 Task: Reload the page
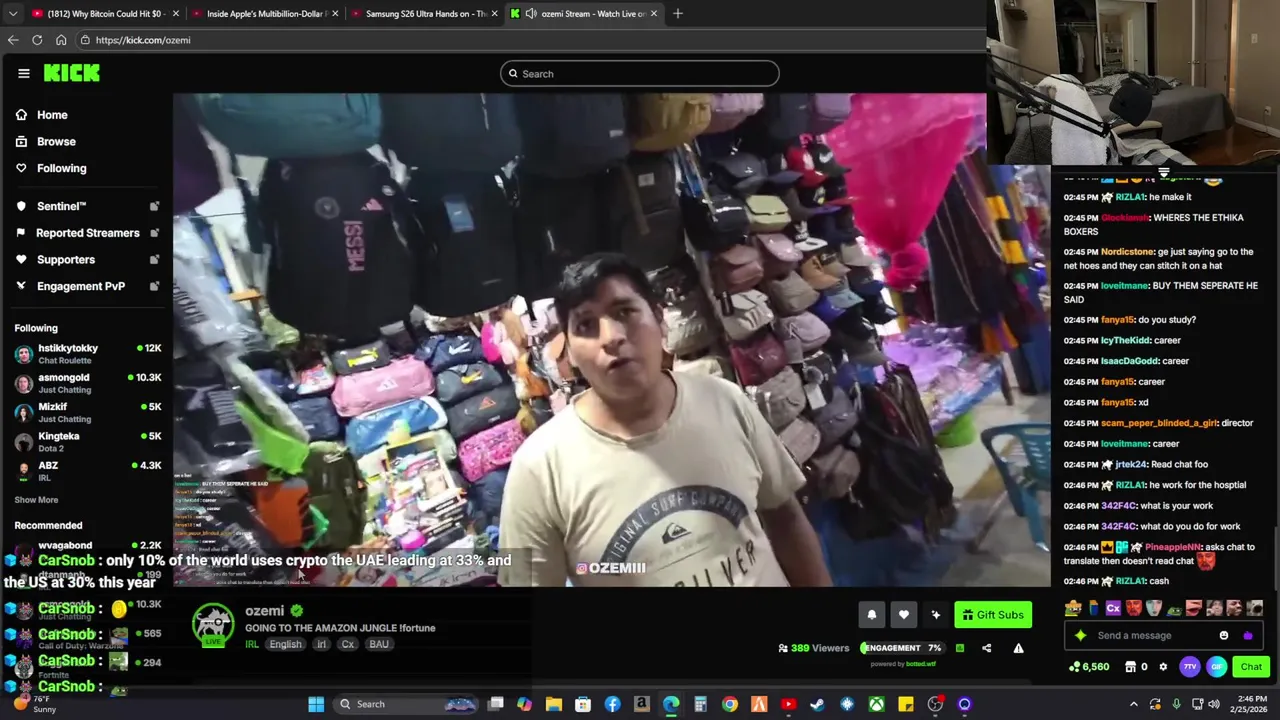coord(37,40)
